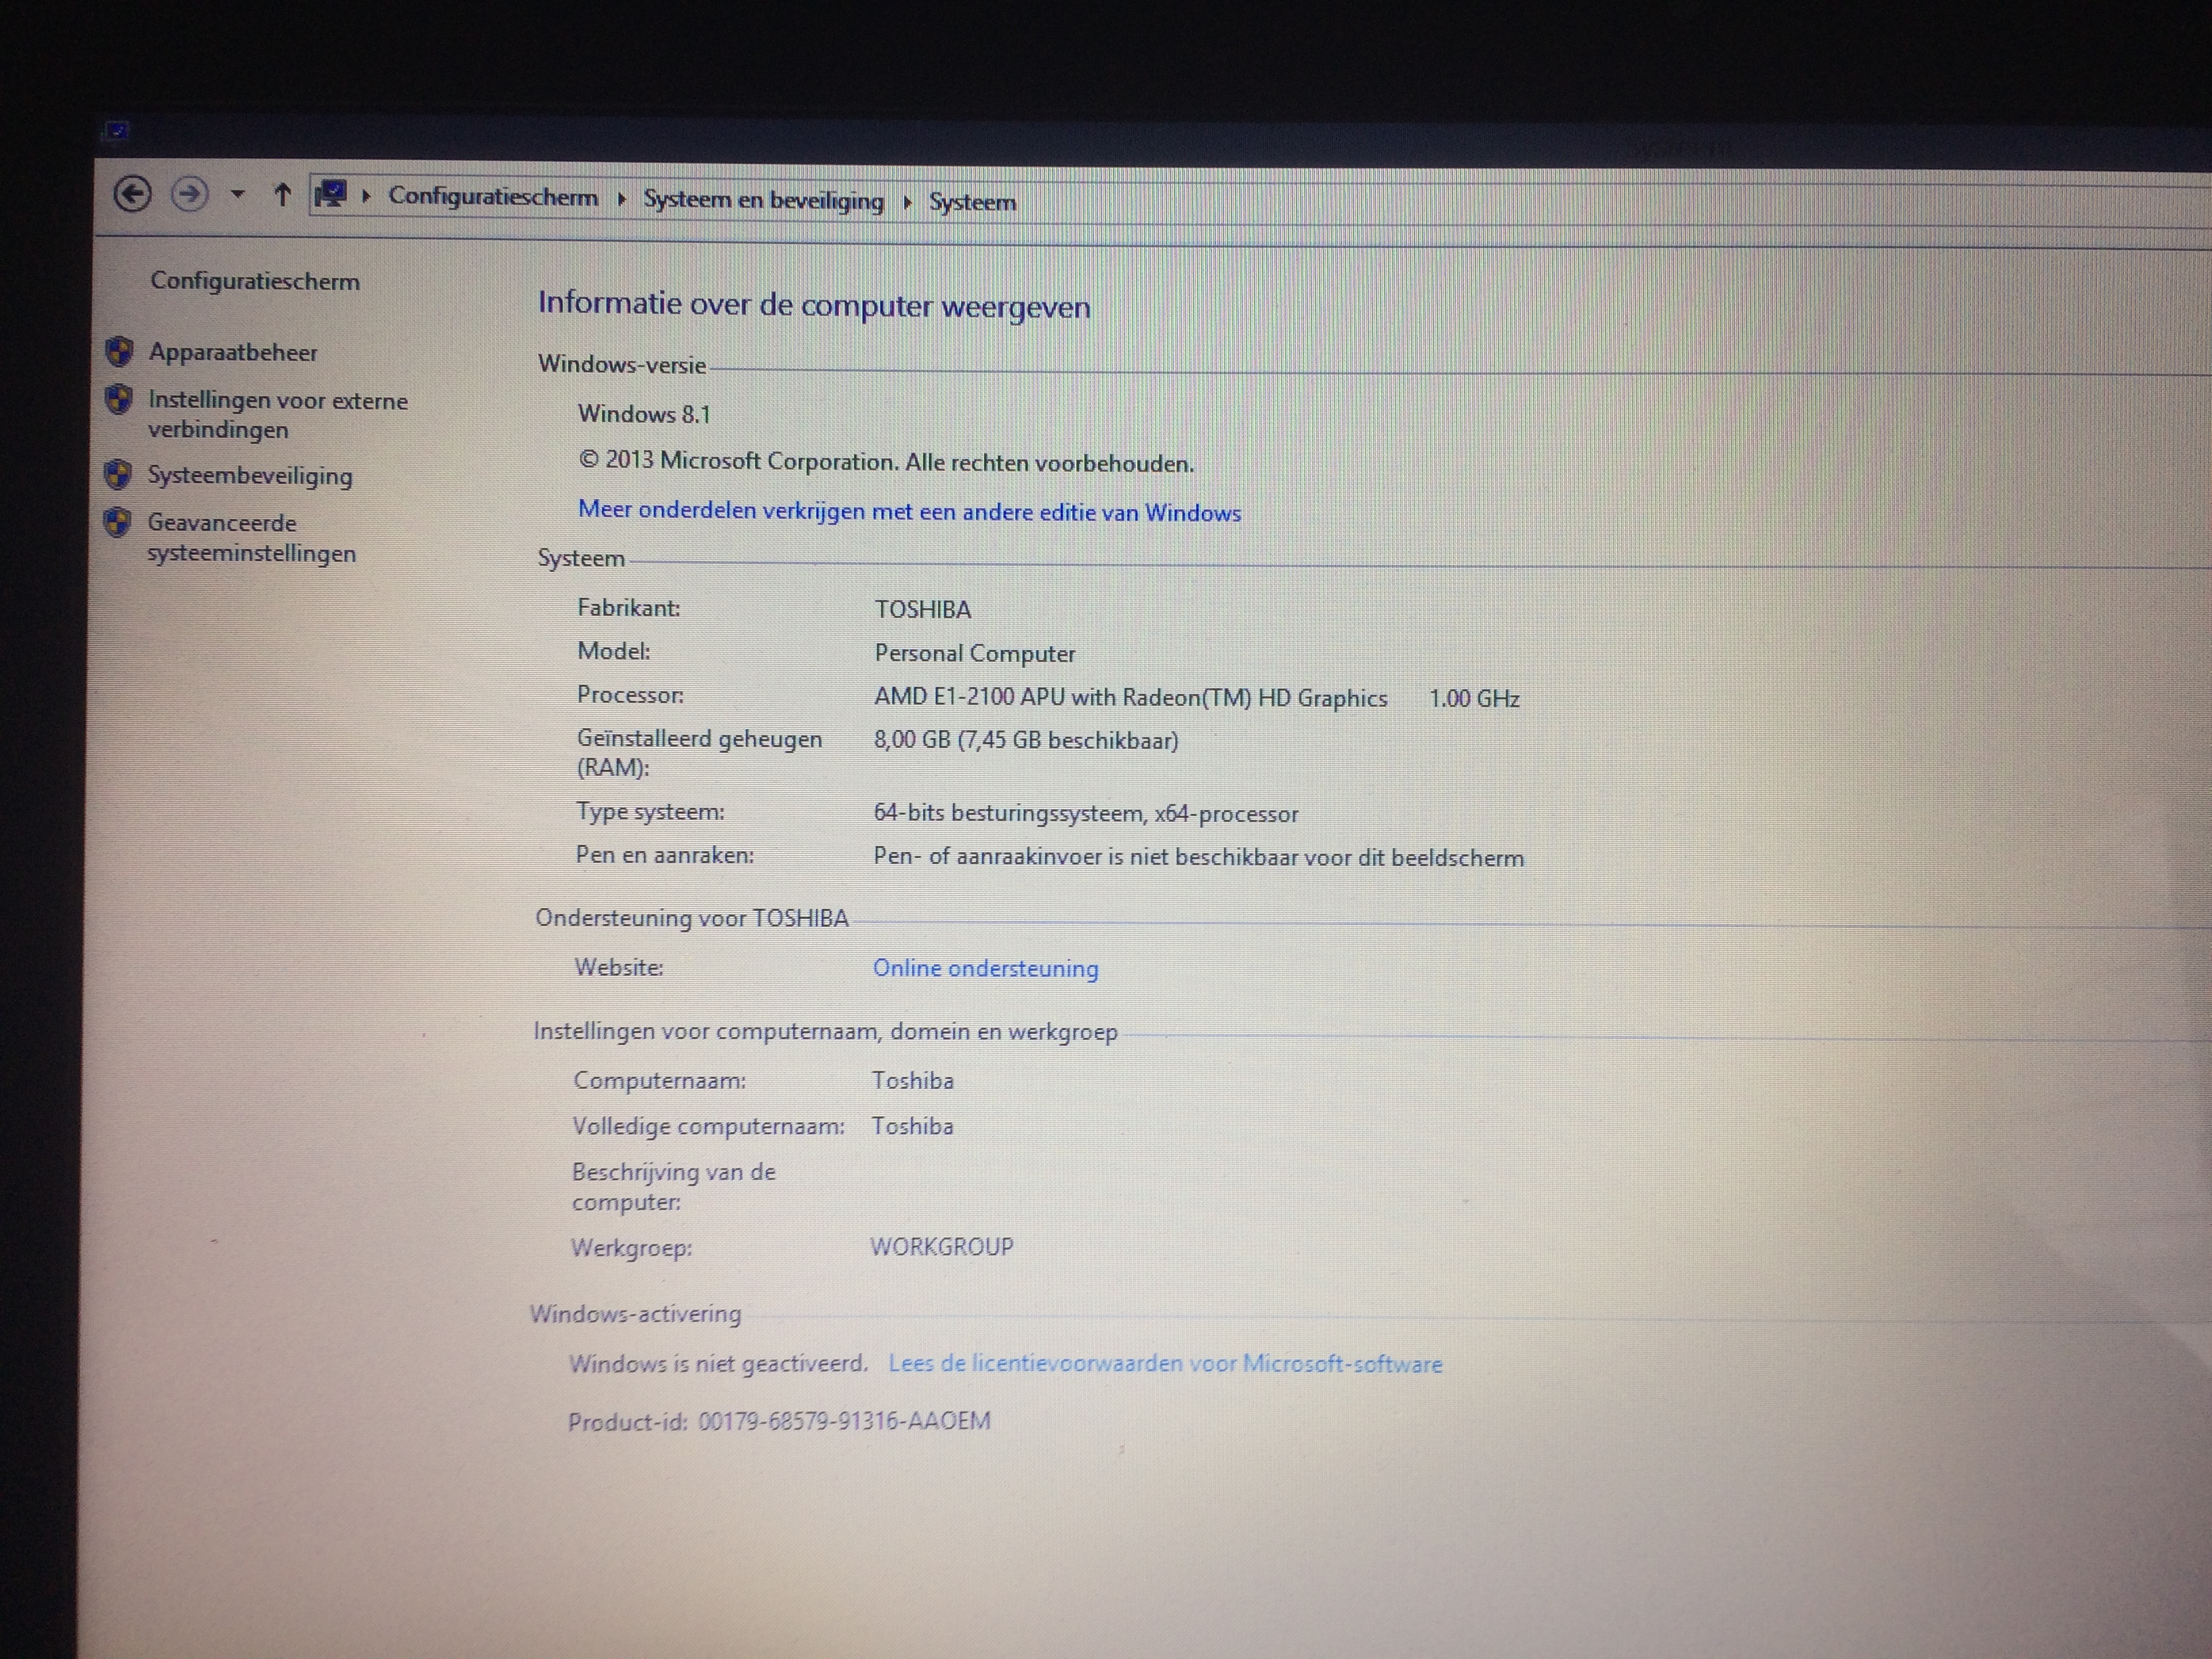Click shield icon beside Instellingen voor externe verbindingen

click(x=118, y=399)
